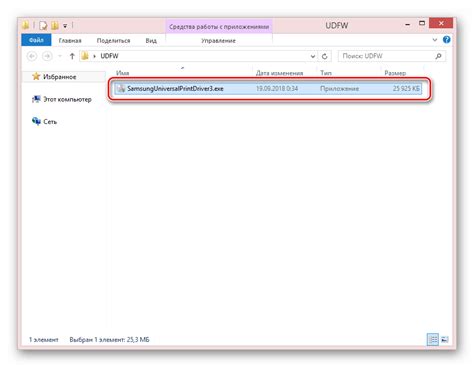Click the 1 элемент status text
Viewport: 474px width, 367px height.
[x=44, y=340]
